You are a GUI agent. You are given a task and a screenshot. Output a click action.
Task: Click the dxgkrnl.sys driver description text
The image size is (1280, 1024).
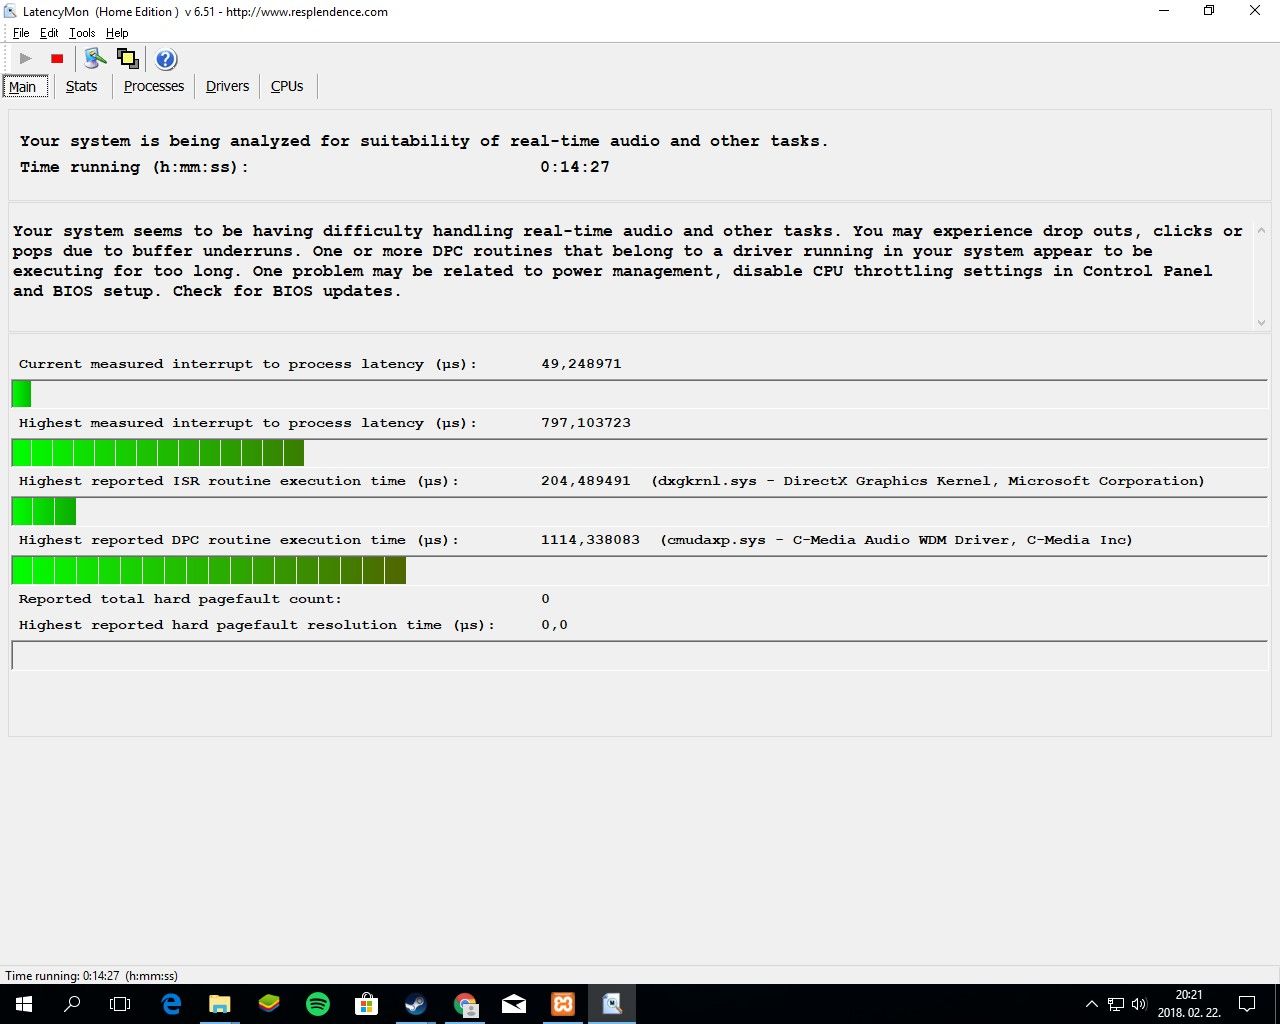point(928,481)
